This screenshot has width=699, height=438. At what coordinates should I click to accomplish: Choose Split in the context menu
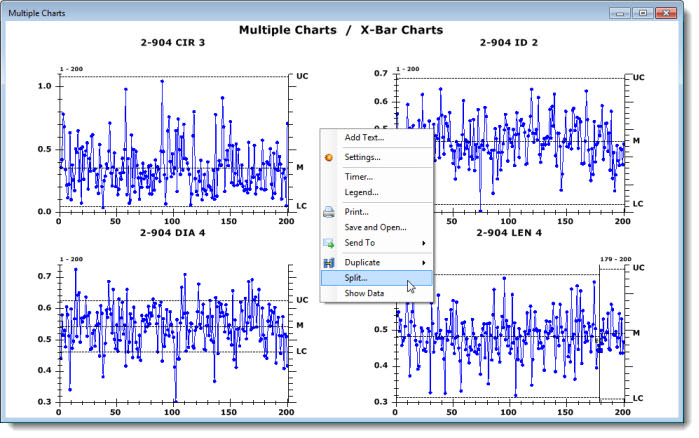pyautogui.click(x=357, y=278)
